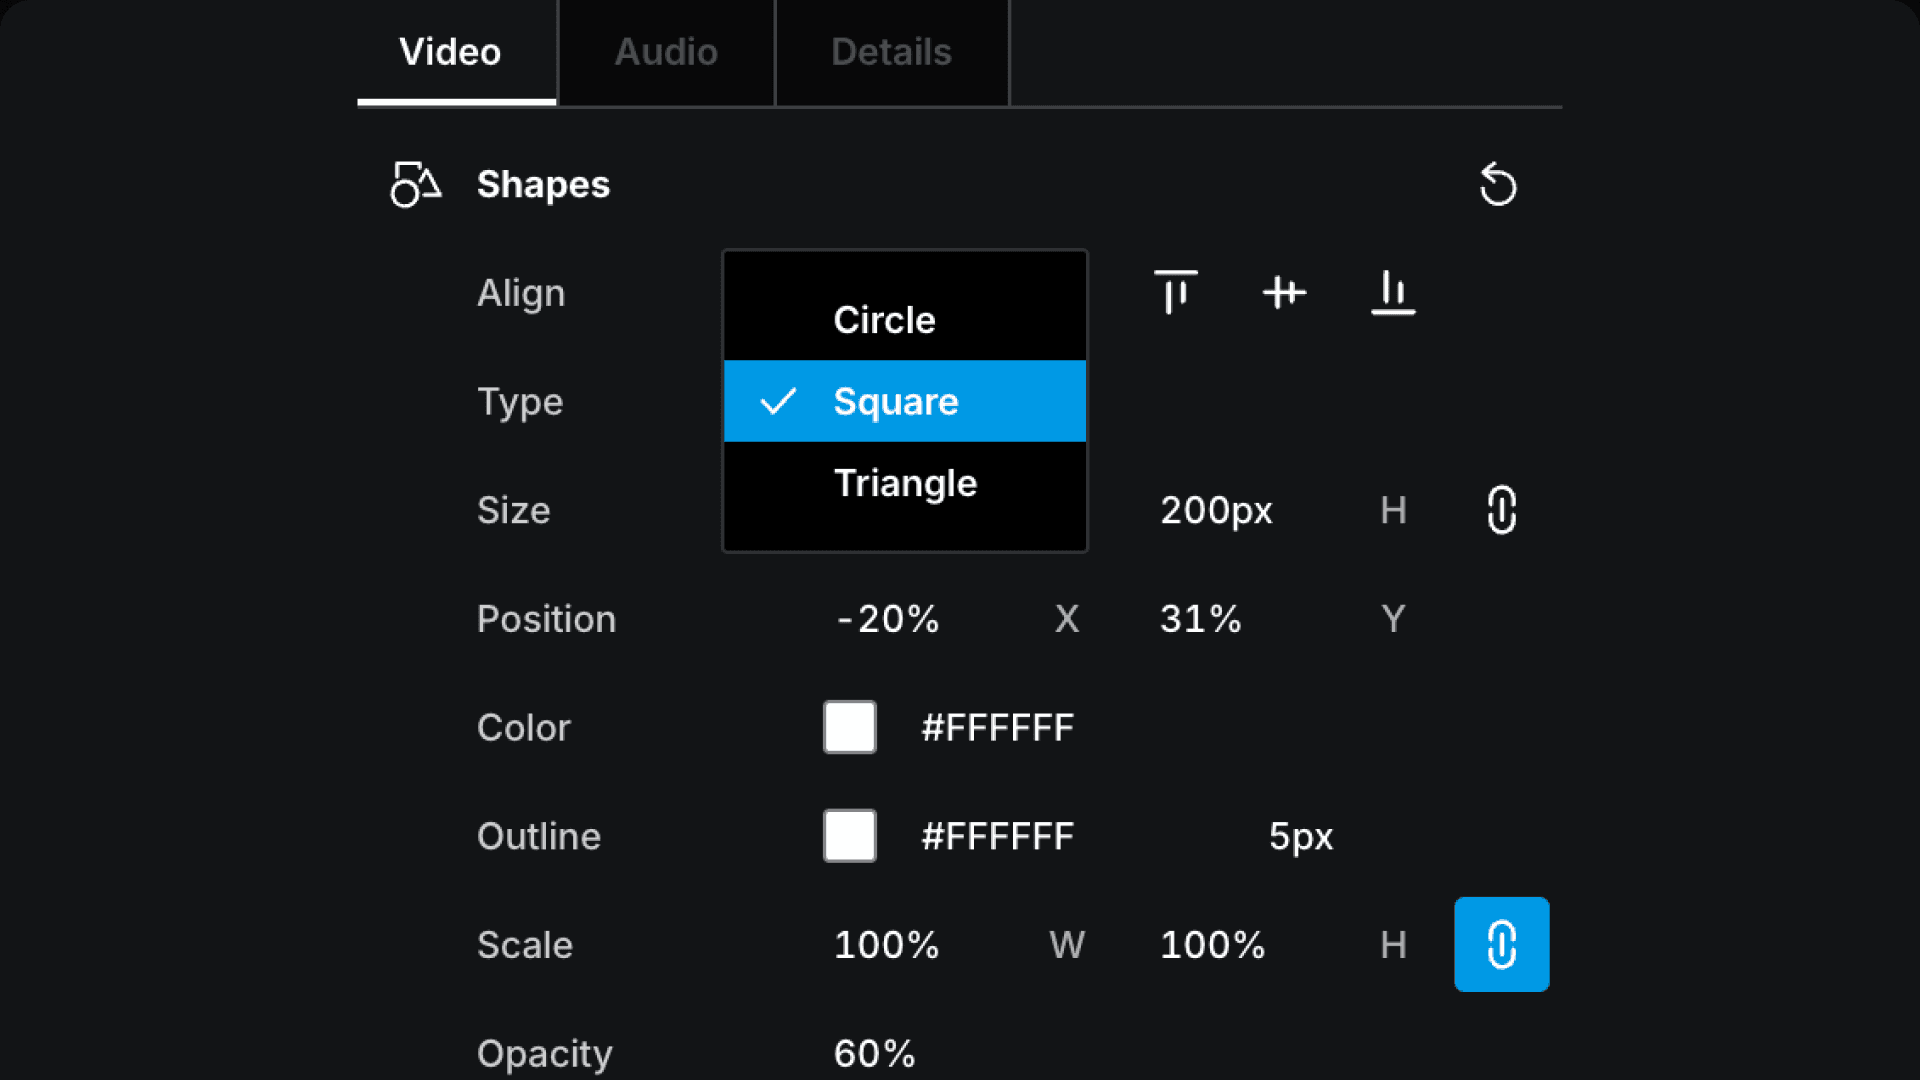Edit the -20% X position value

(x=888, y=619)
